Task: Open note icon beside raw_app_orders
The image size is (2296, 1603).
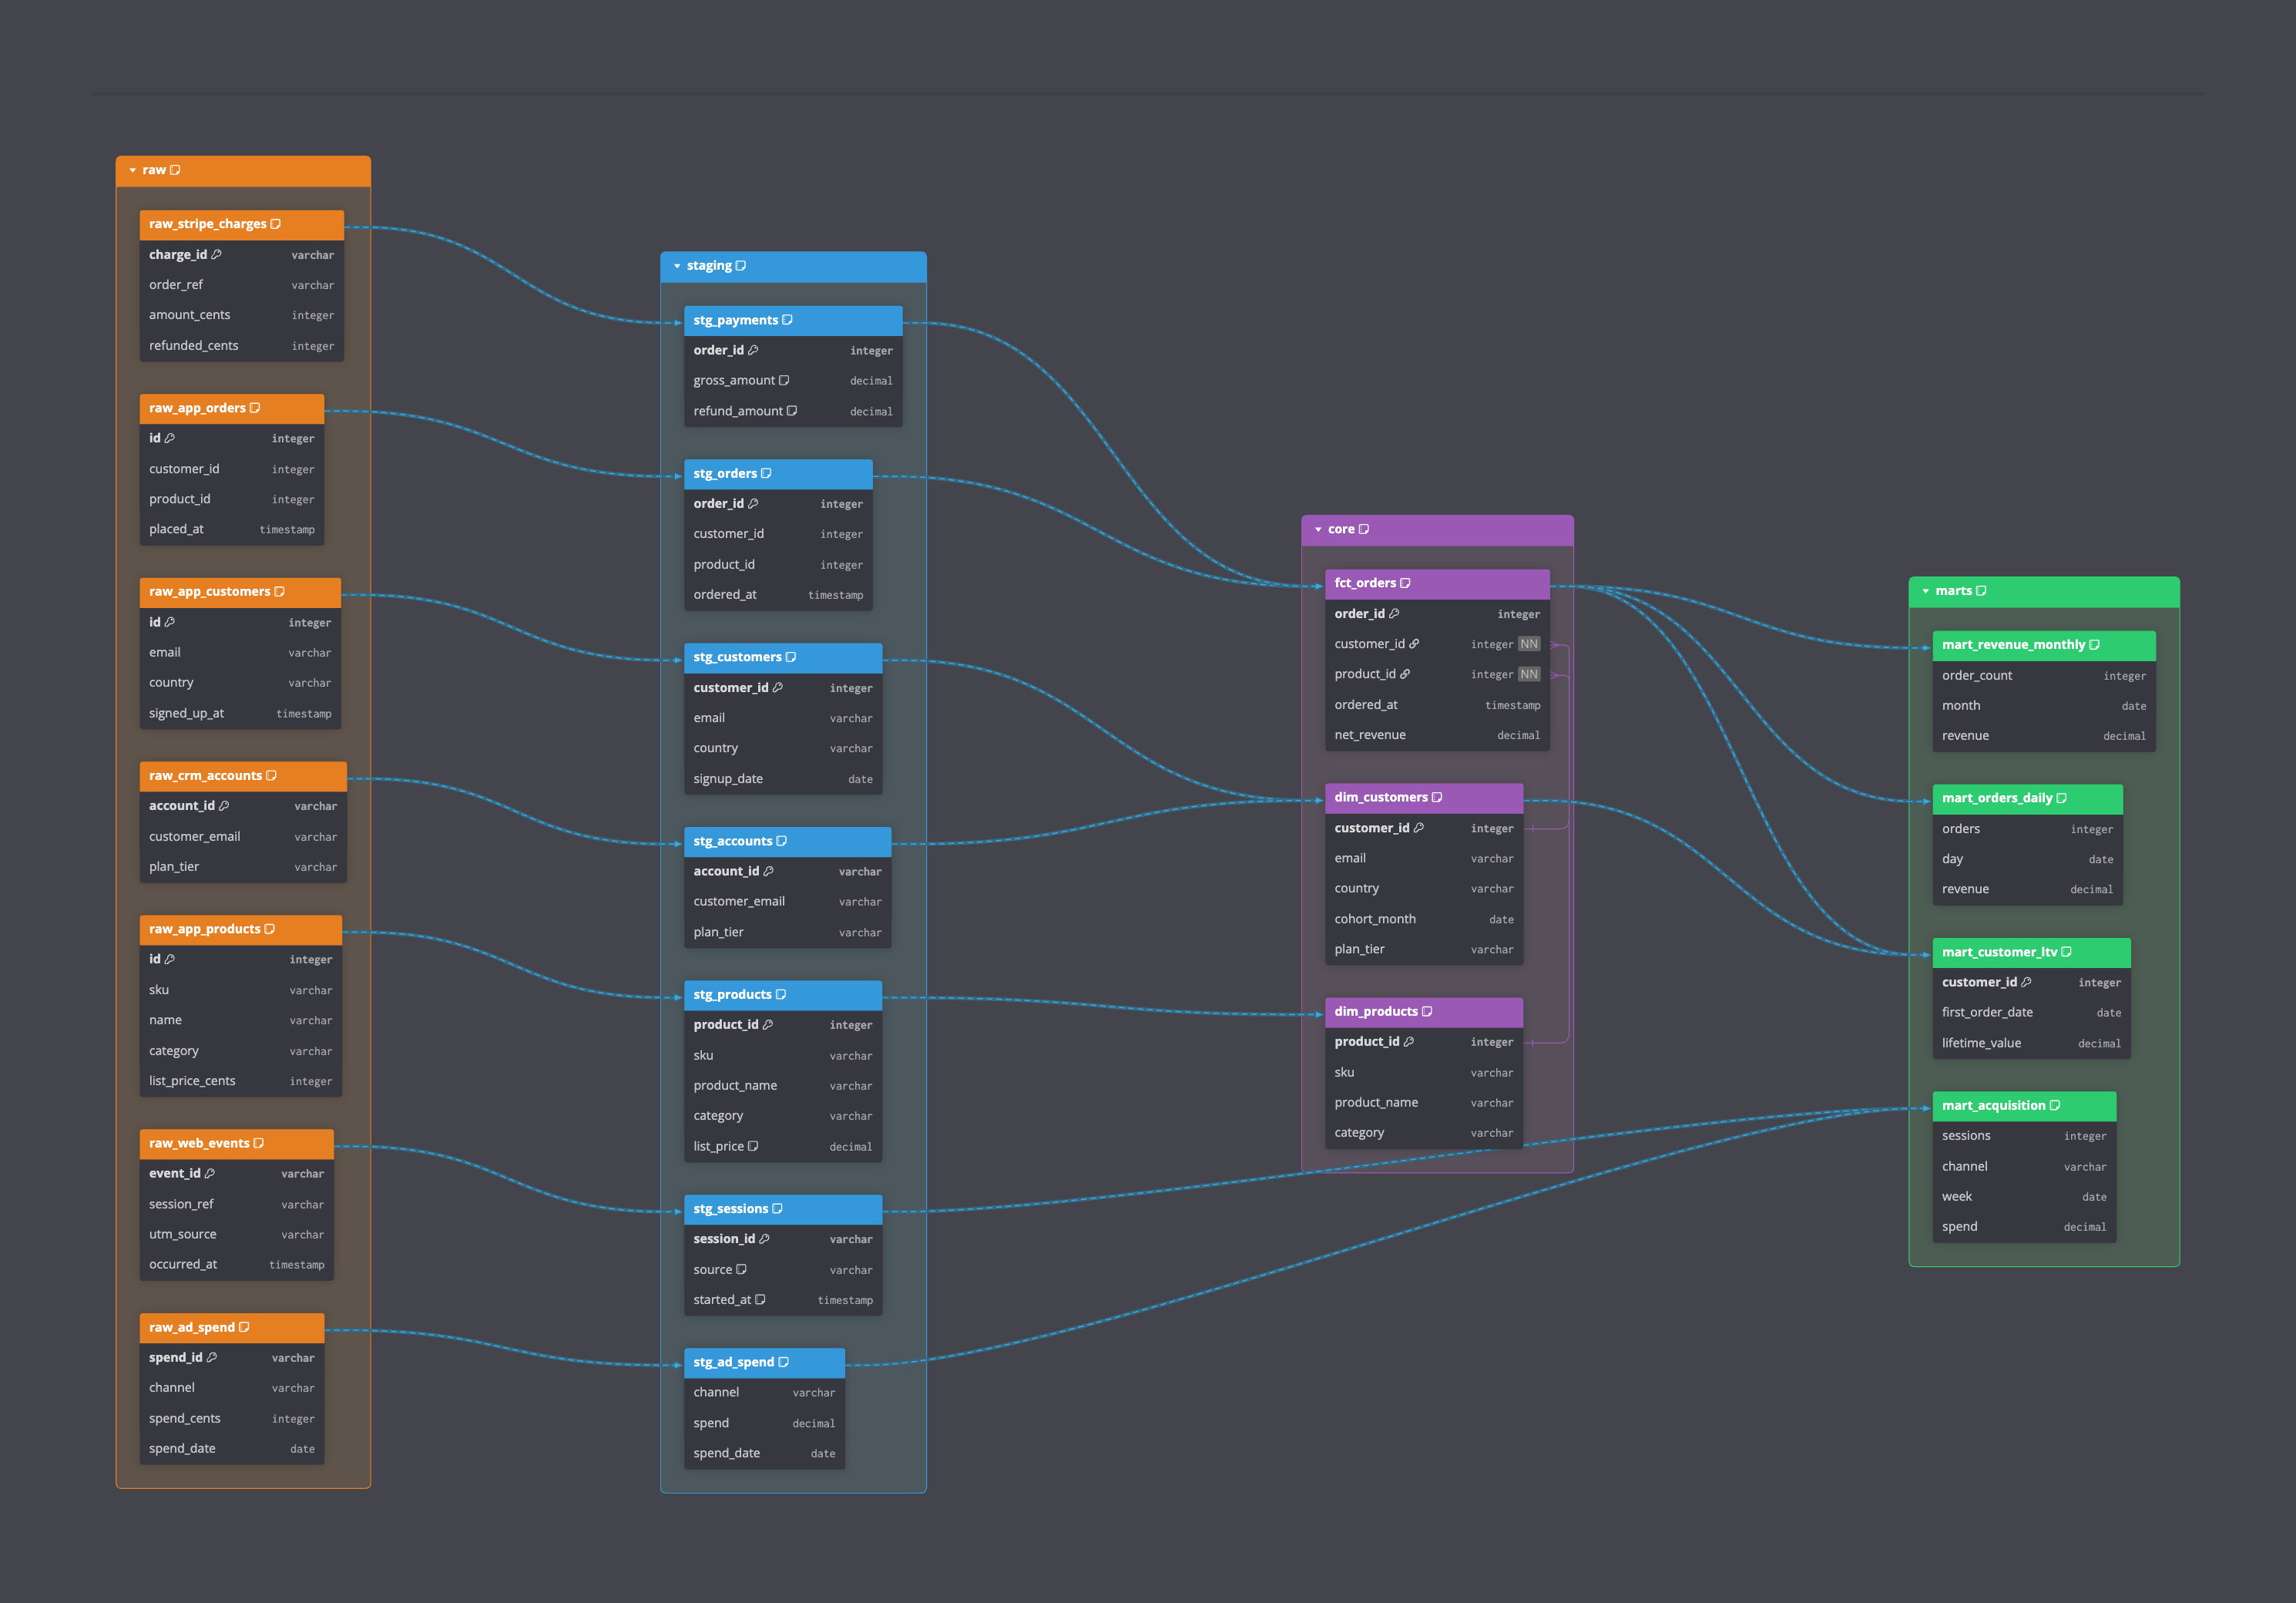Action: pyautogui.click(x=254, y=408)
